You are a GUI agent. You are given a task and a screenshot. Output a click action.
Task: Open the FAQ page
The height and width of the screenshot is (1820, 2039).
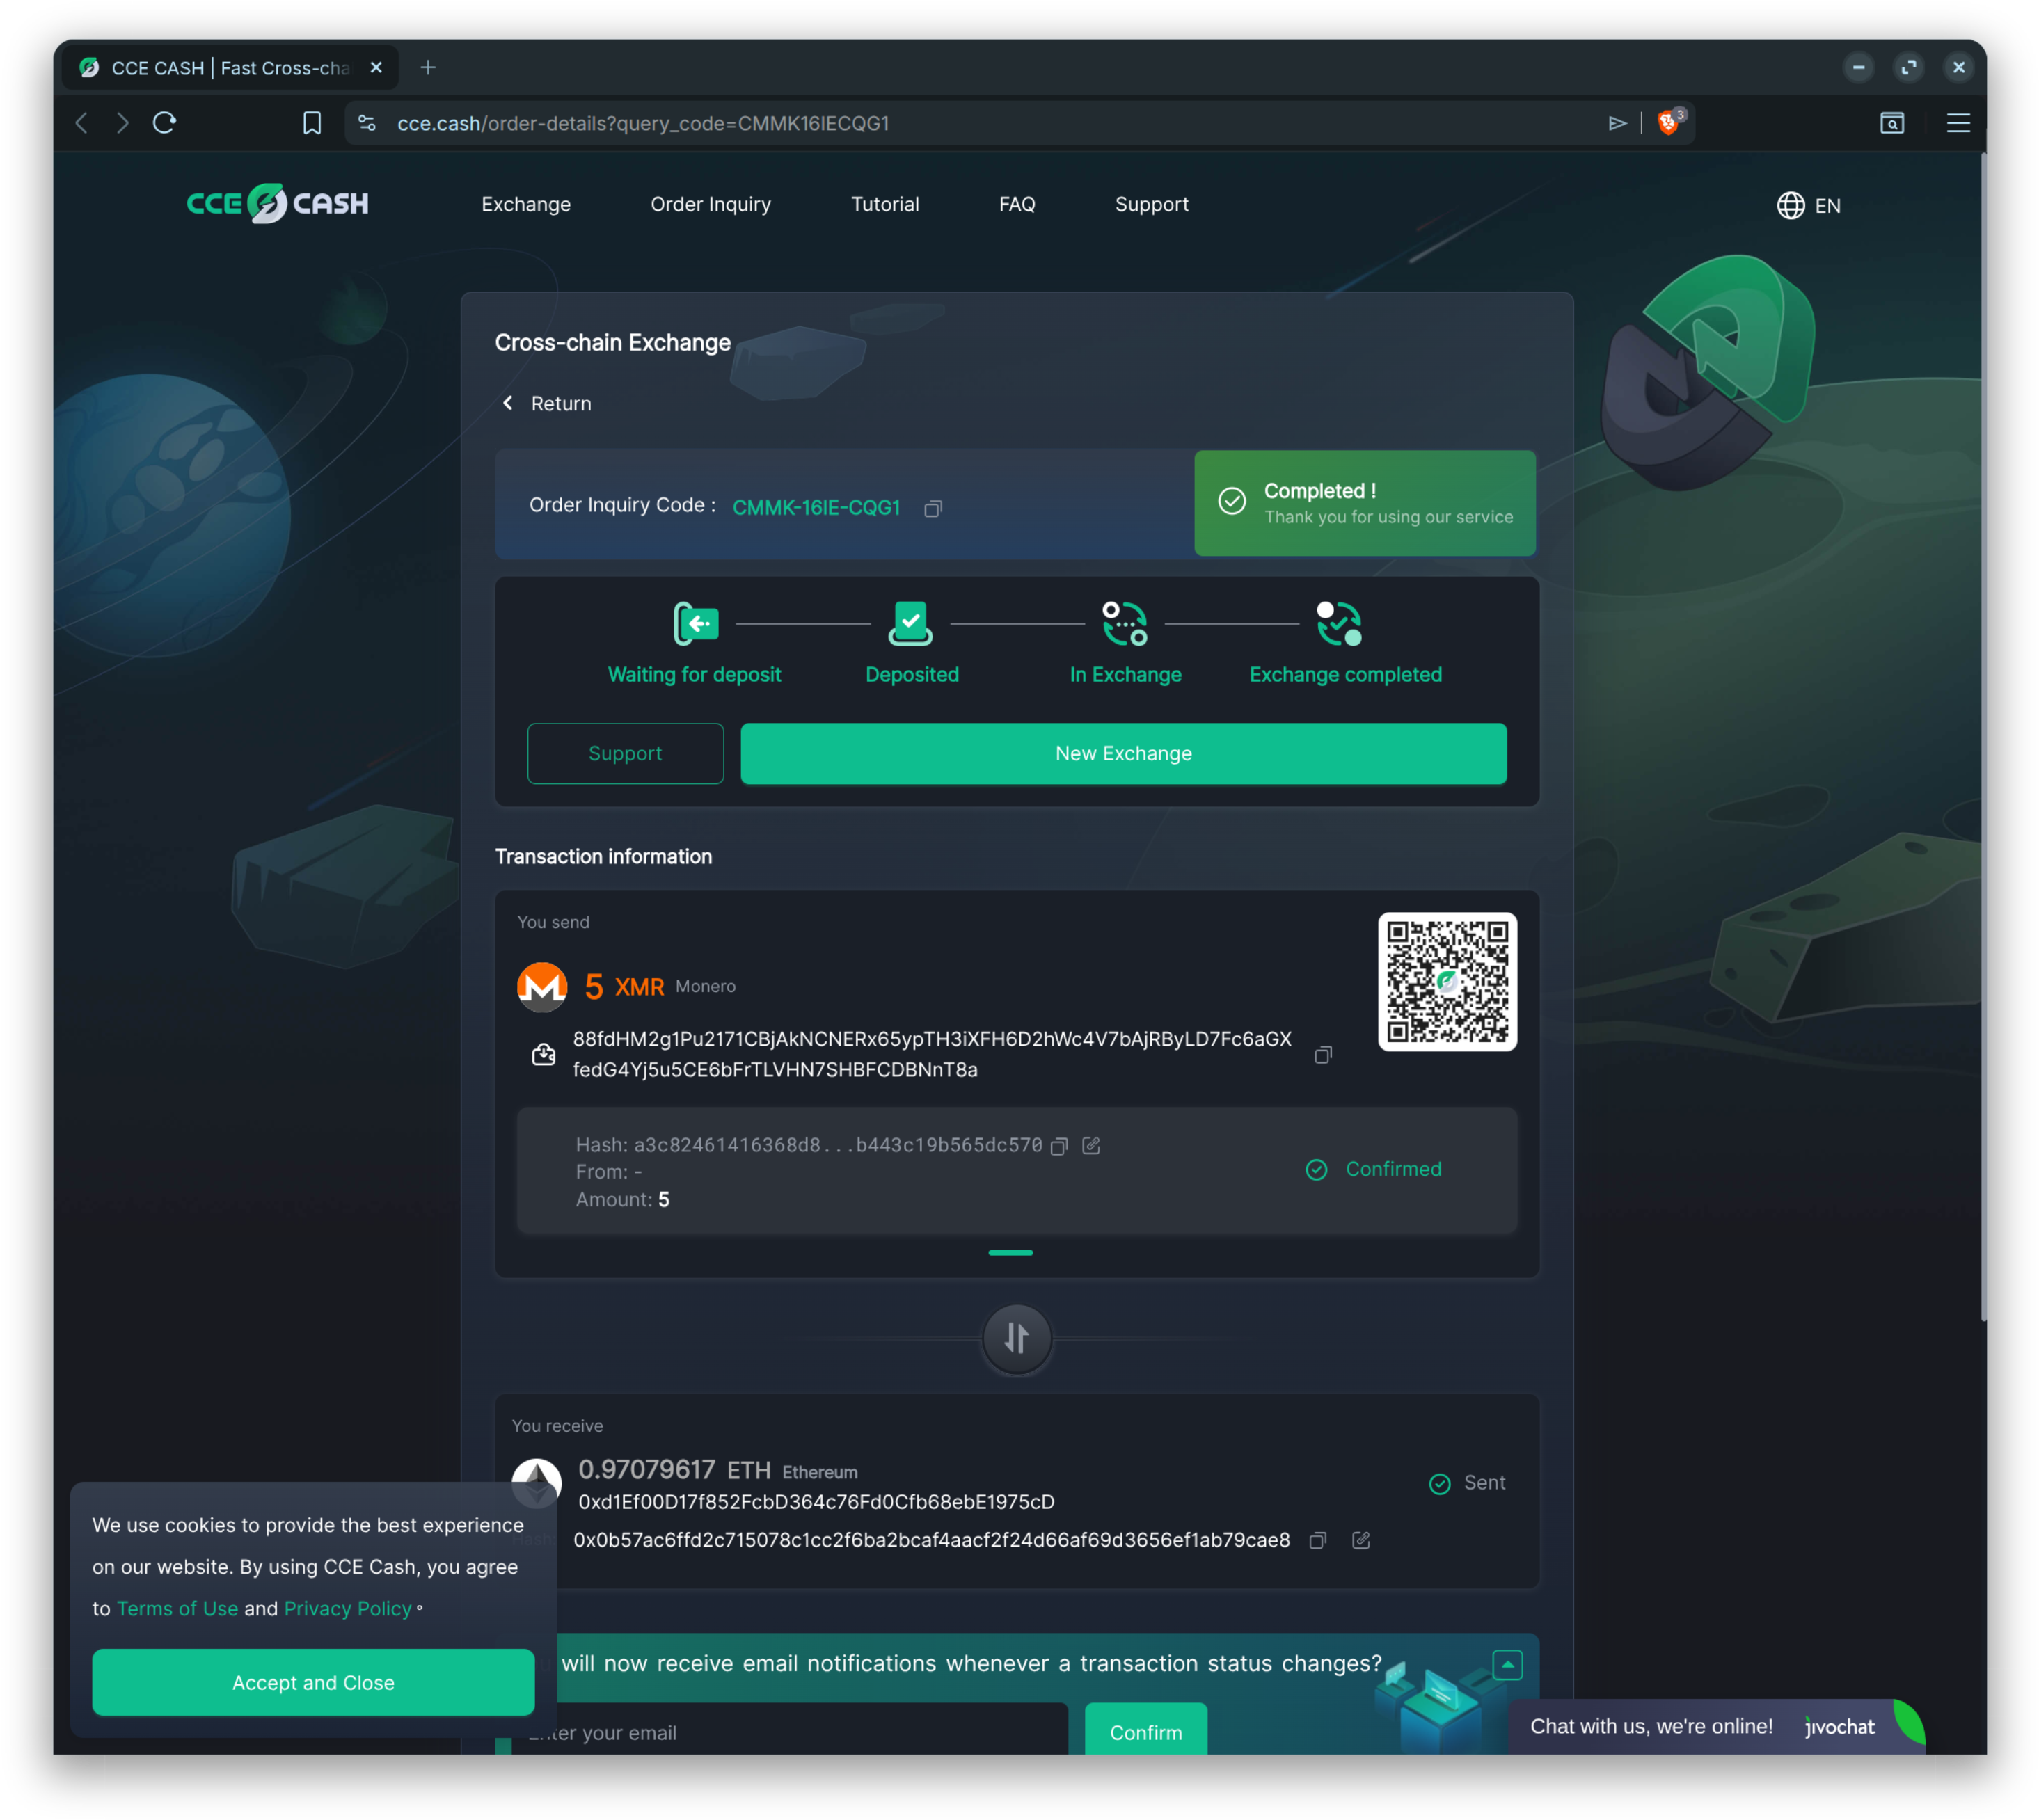tap(1017, 204)
